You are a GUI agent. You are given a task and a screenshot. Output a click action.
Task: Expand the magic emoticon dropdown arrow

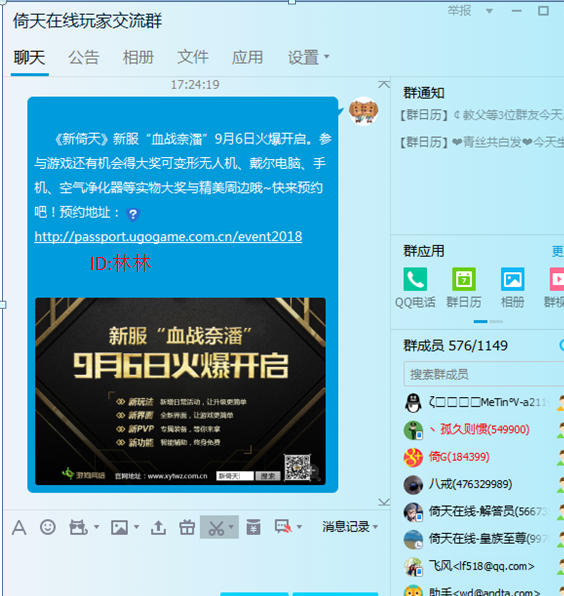tap(97, 527)
